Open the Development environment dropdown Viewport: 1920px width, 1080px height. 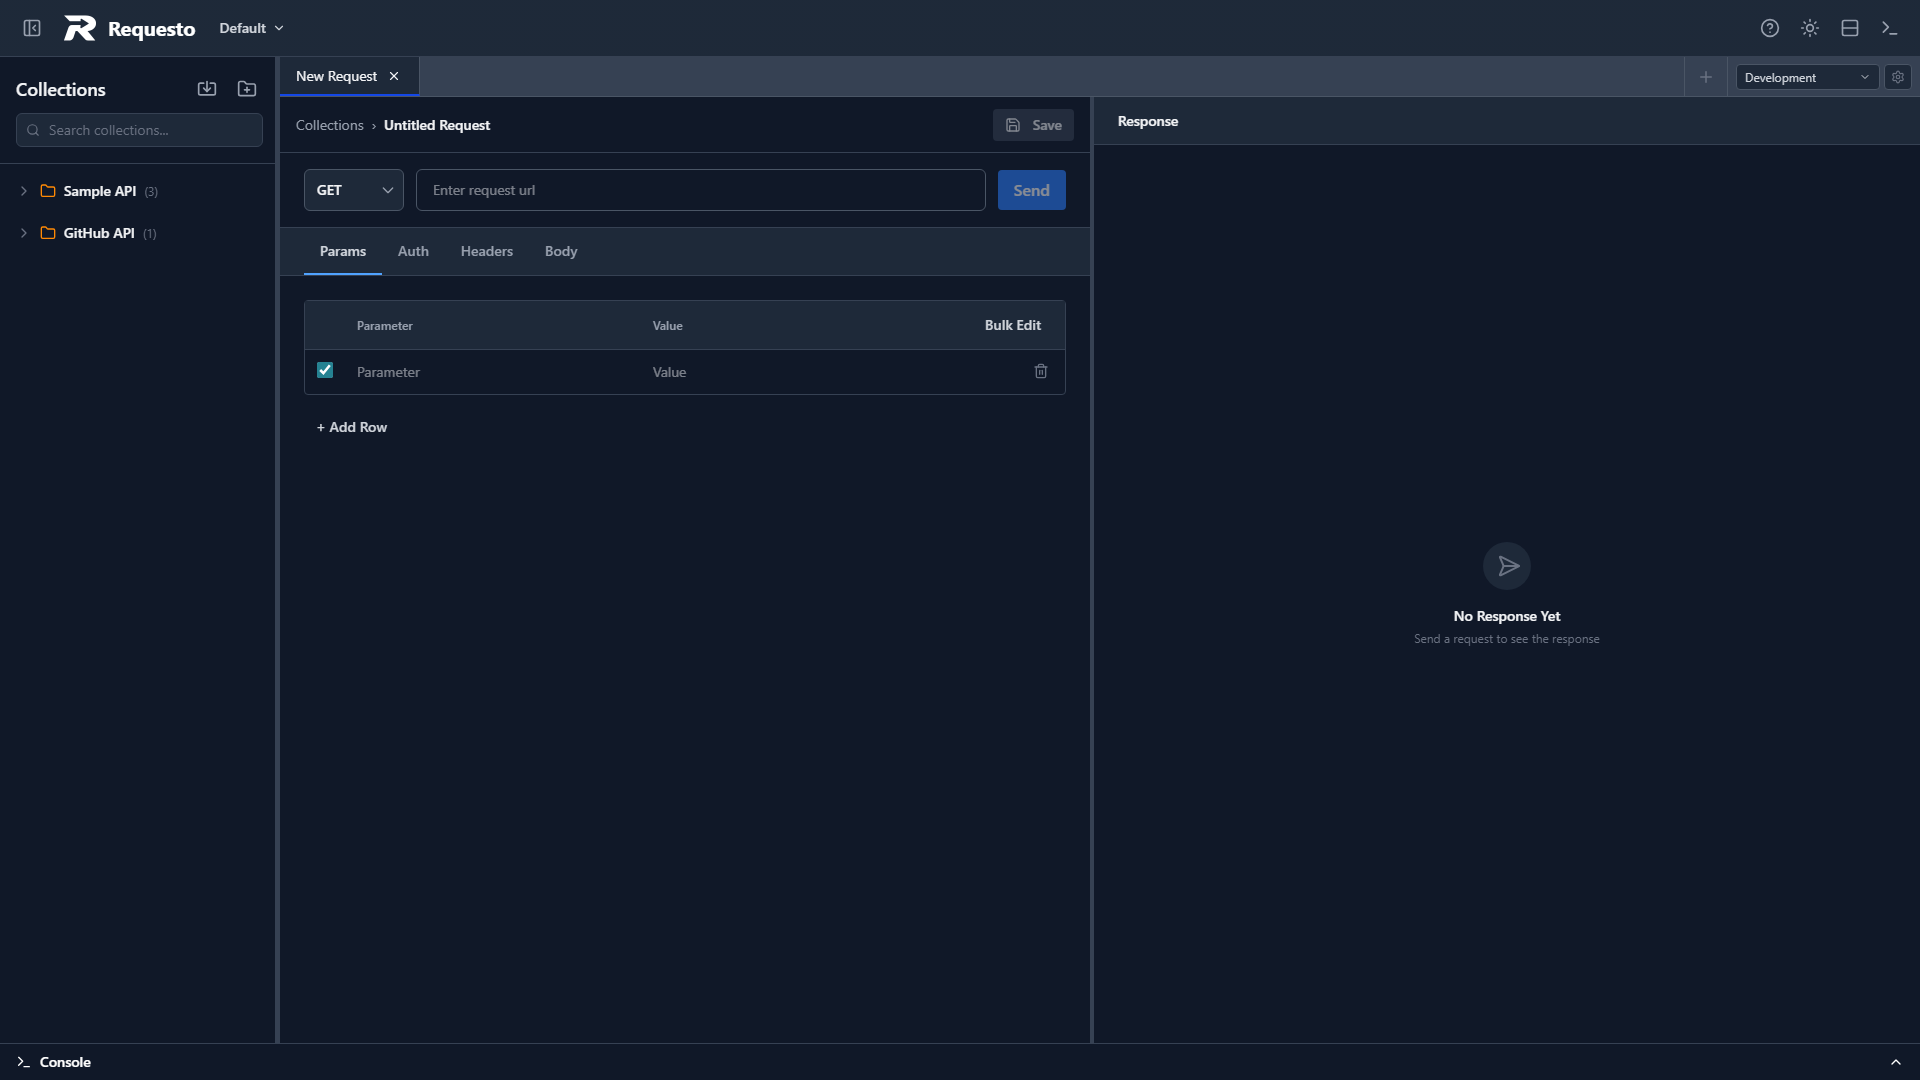(x=1805, y=77)
